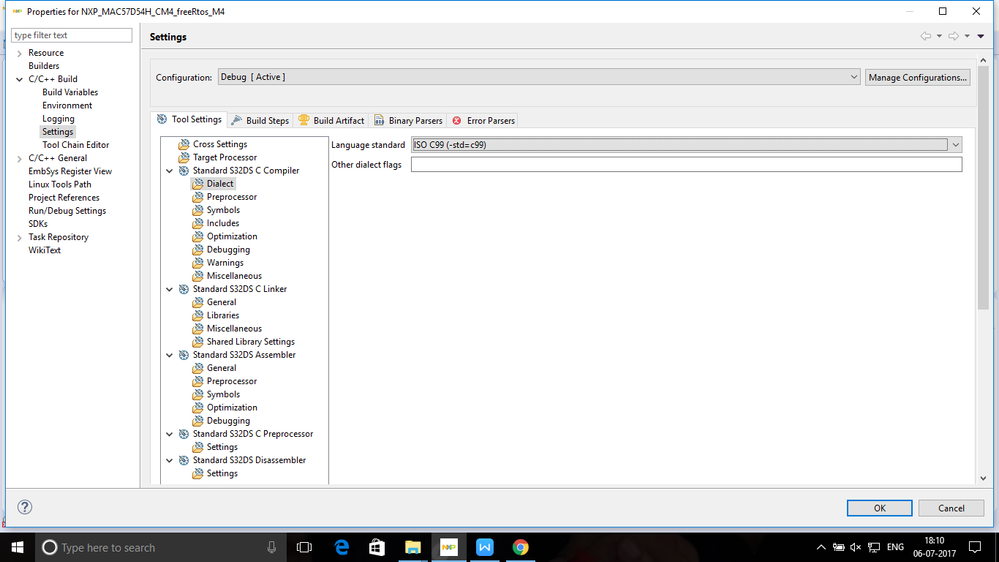Click Other dialect flags field

click(x=686, y=164)
